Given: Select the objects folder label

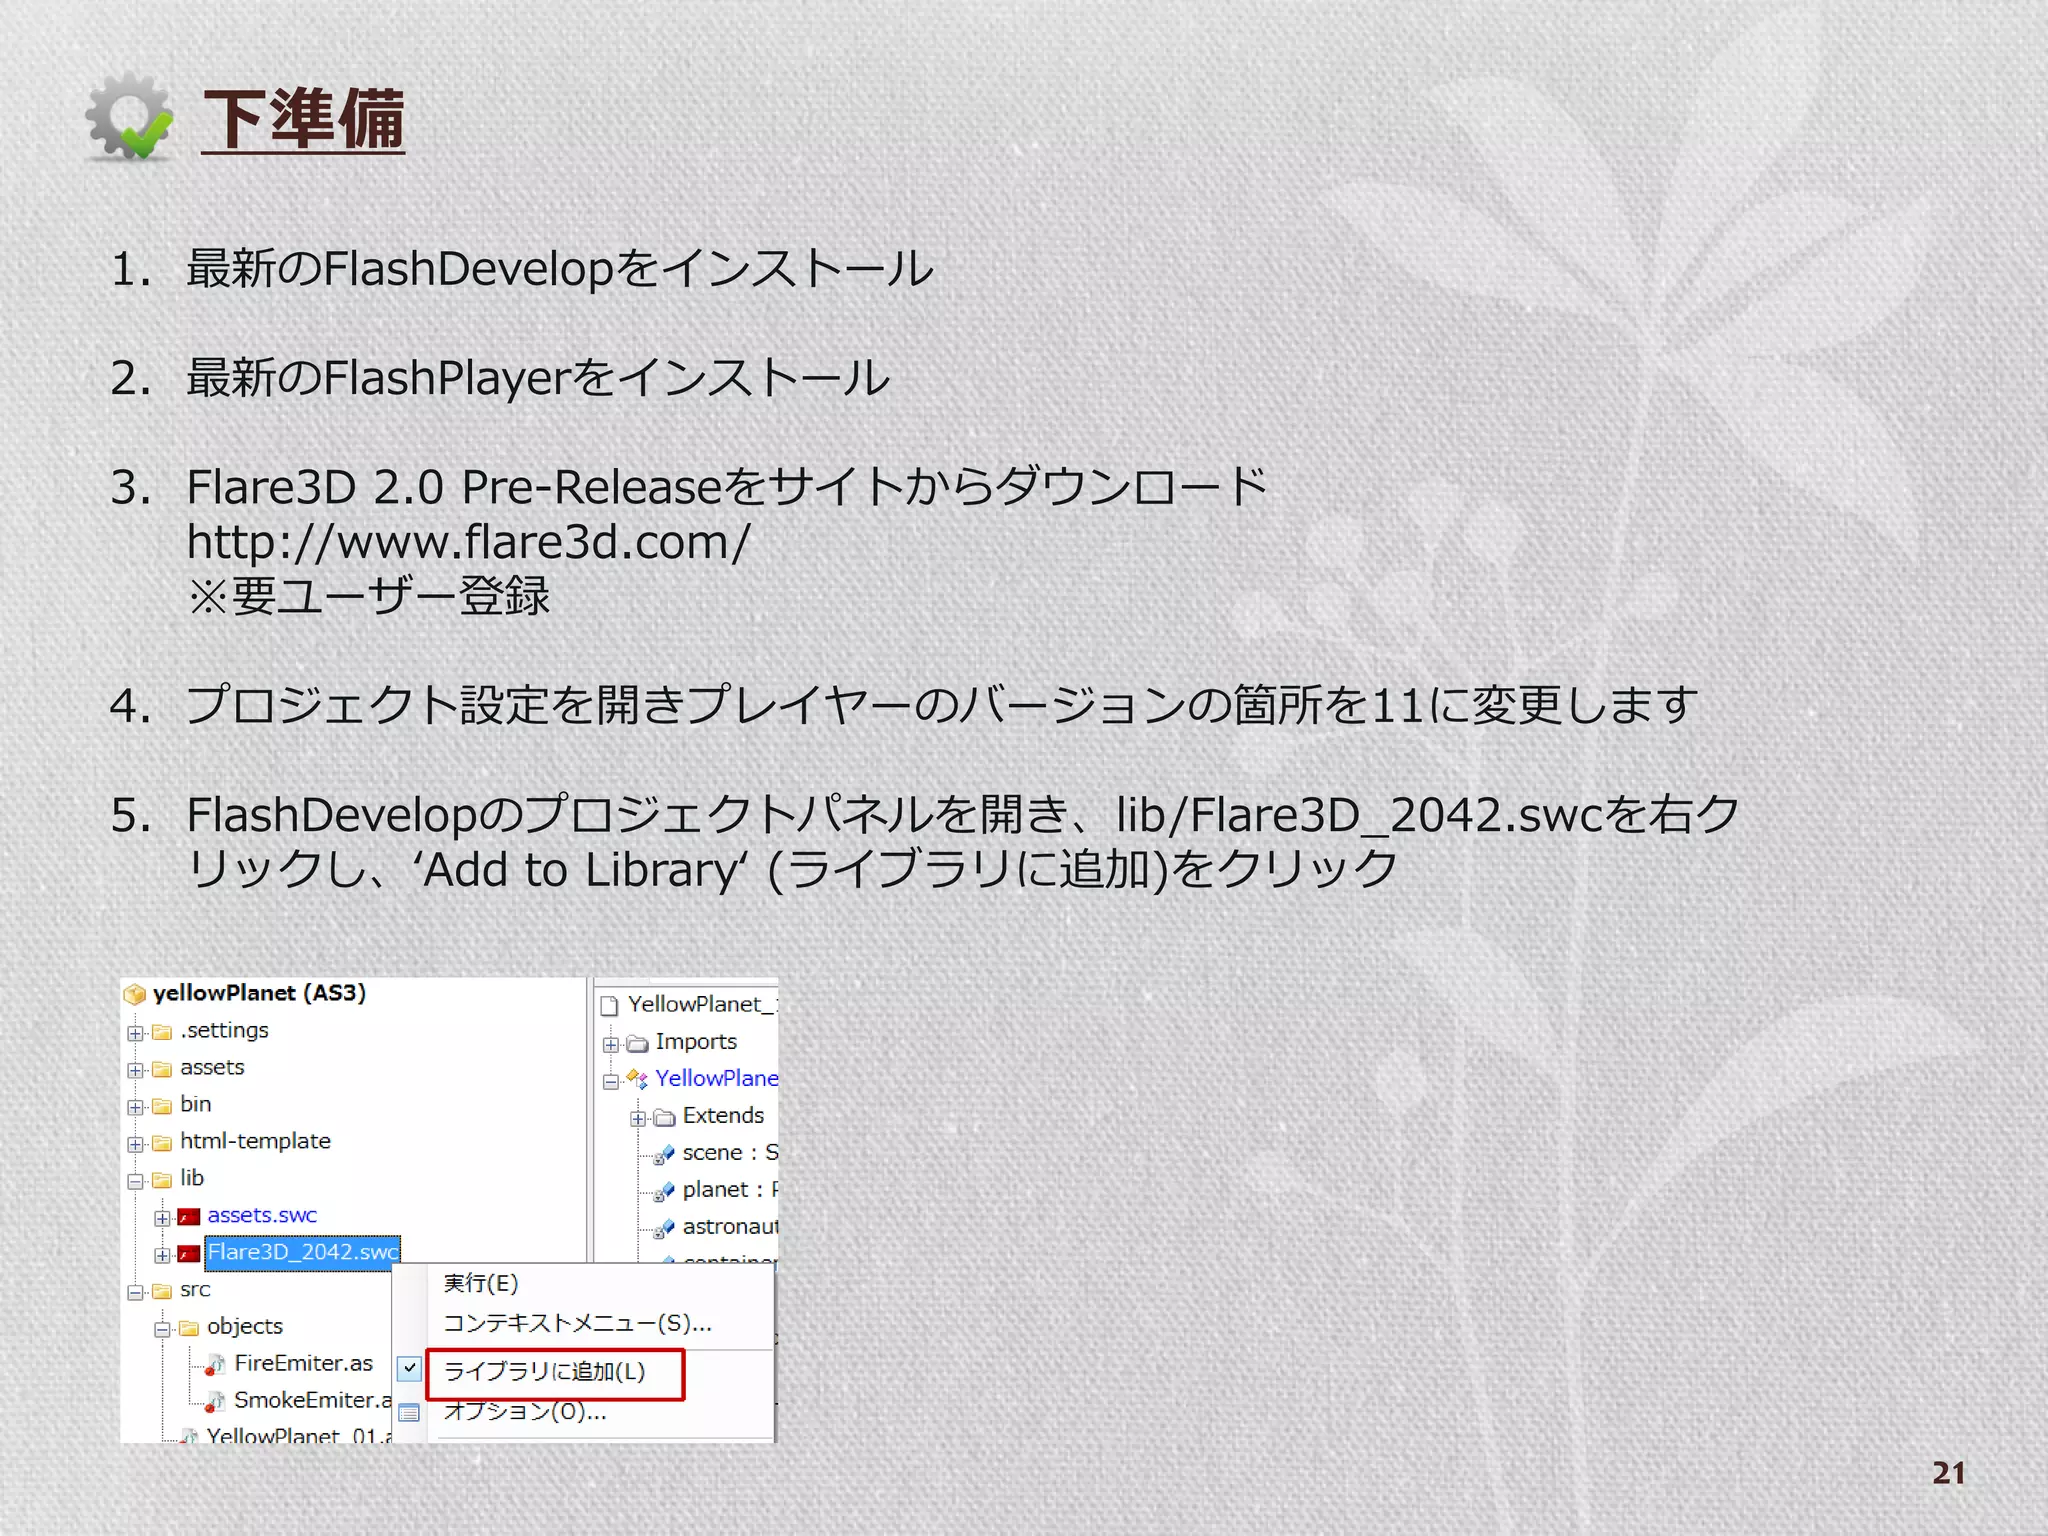Looking at the screenshot, I should click(x=245, y=1326).
